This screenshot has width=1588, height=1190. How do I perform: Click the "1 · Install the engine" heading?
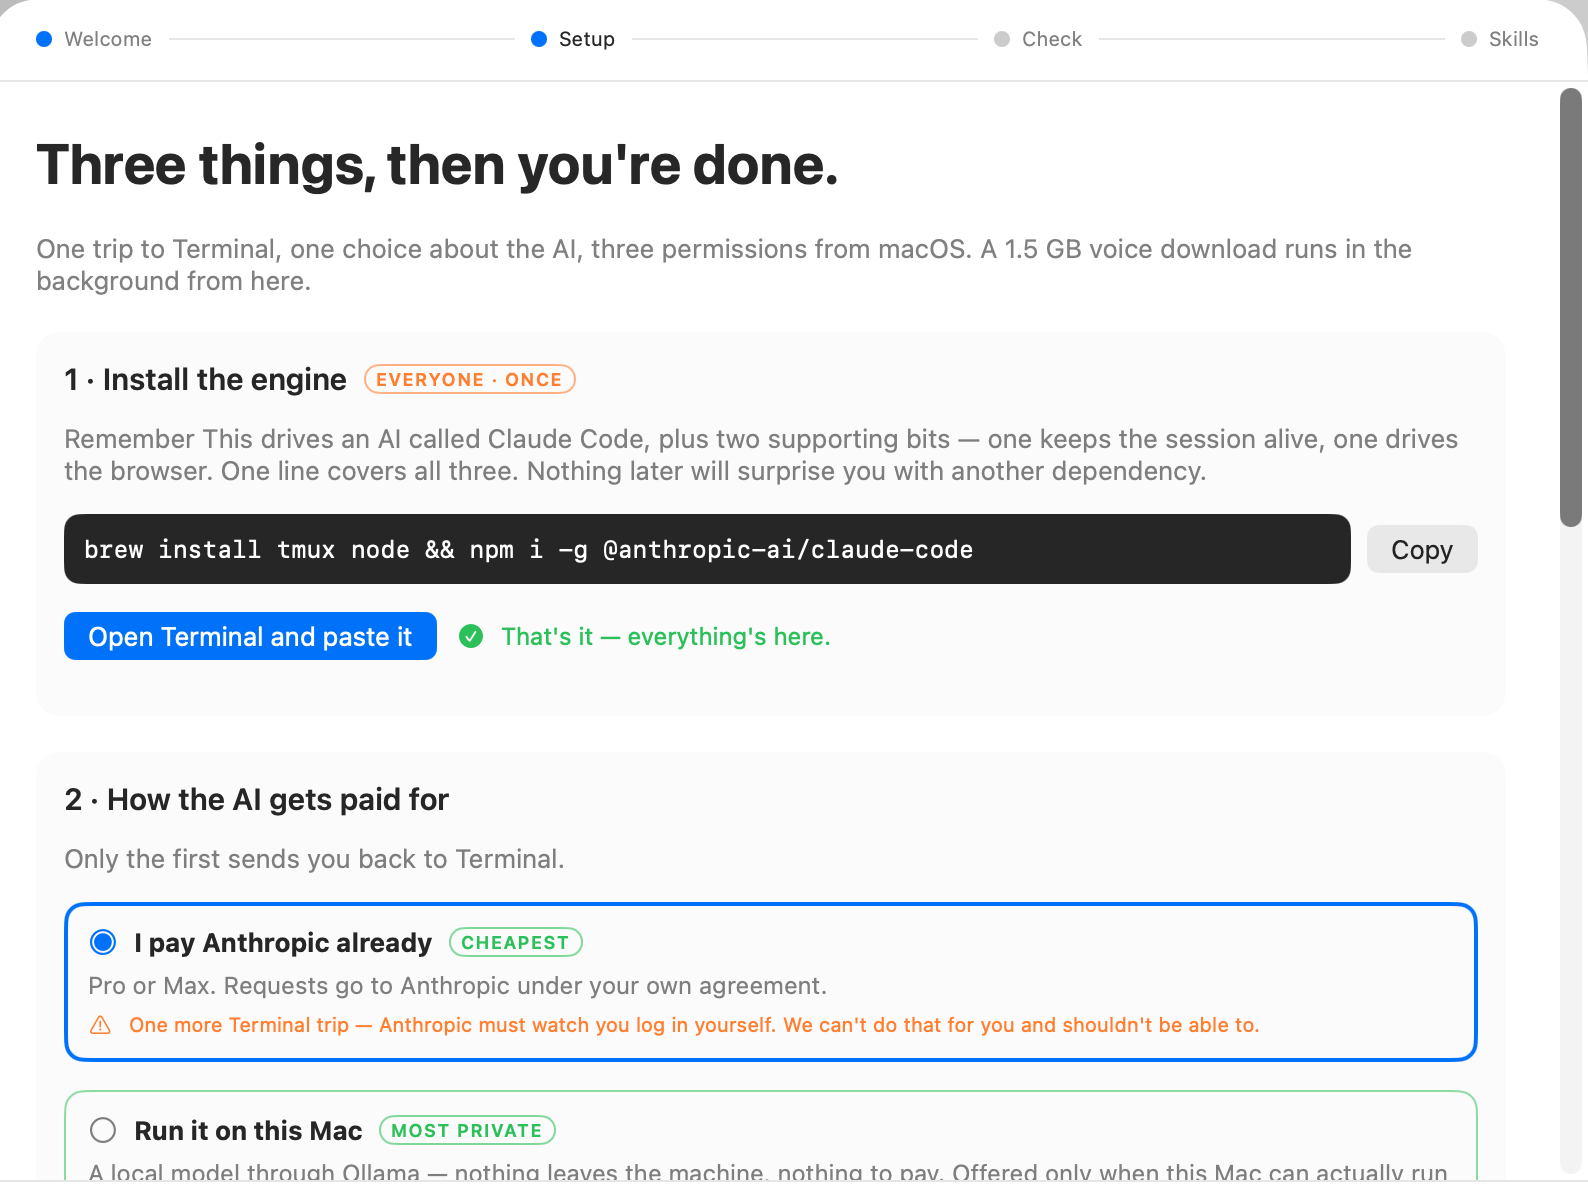tap(205, 380)
